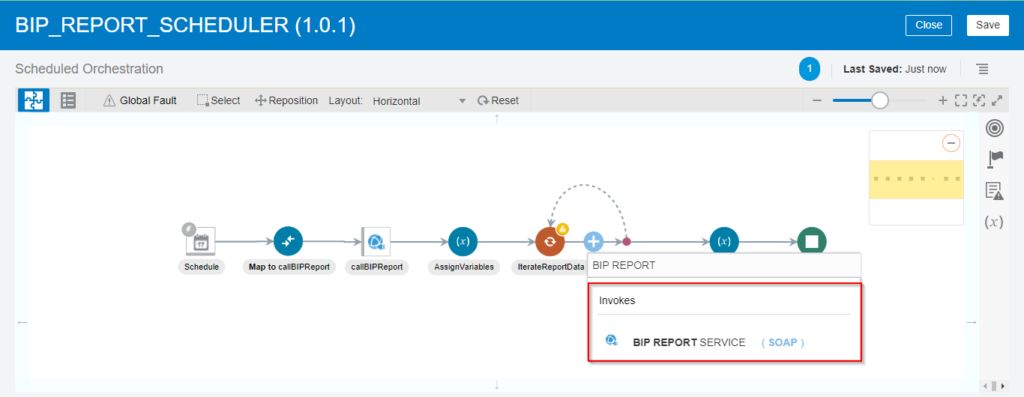Viewport: 1024px width, 397px height.
Task: Activate the Reposition tool
Action: [x=286, y=101]
